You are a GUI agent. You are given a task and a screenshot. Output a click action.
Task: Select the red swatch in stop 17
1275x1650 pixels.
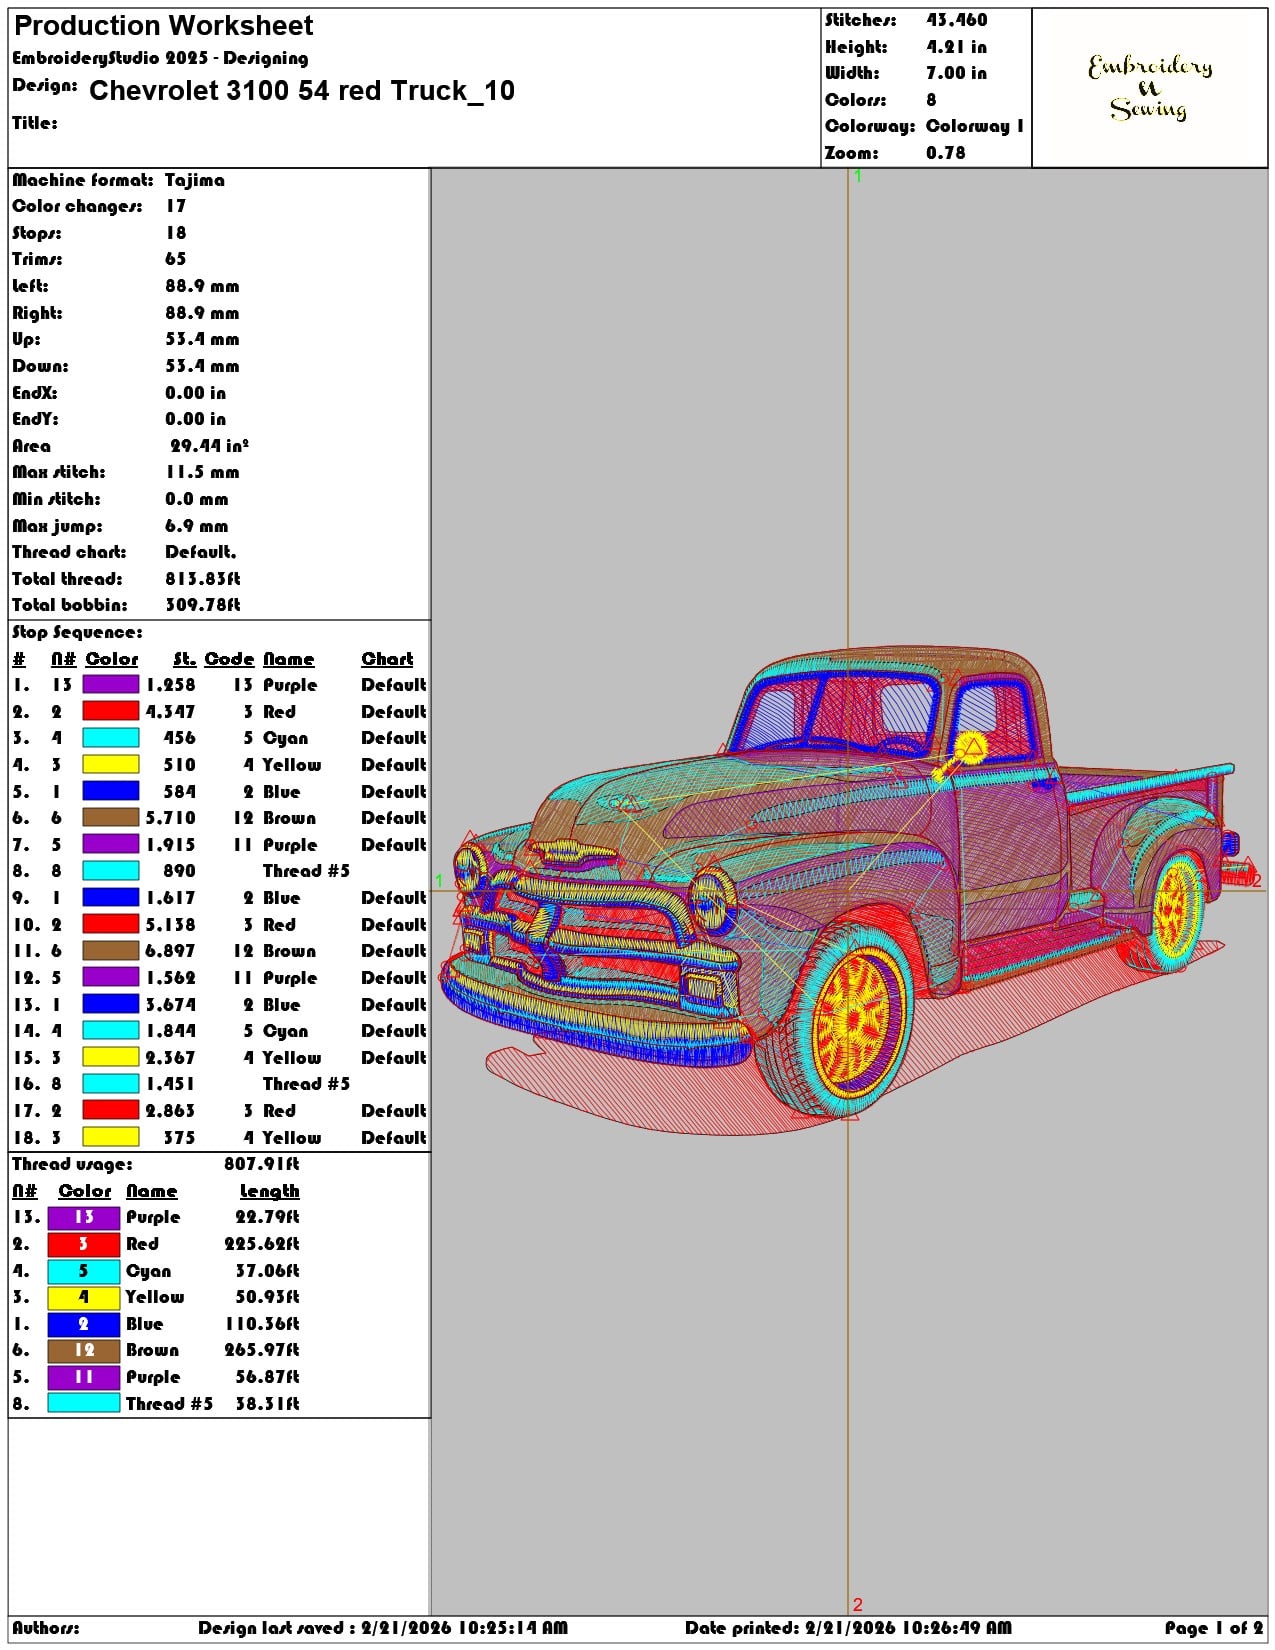point(110,1111)
